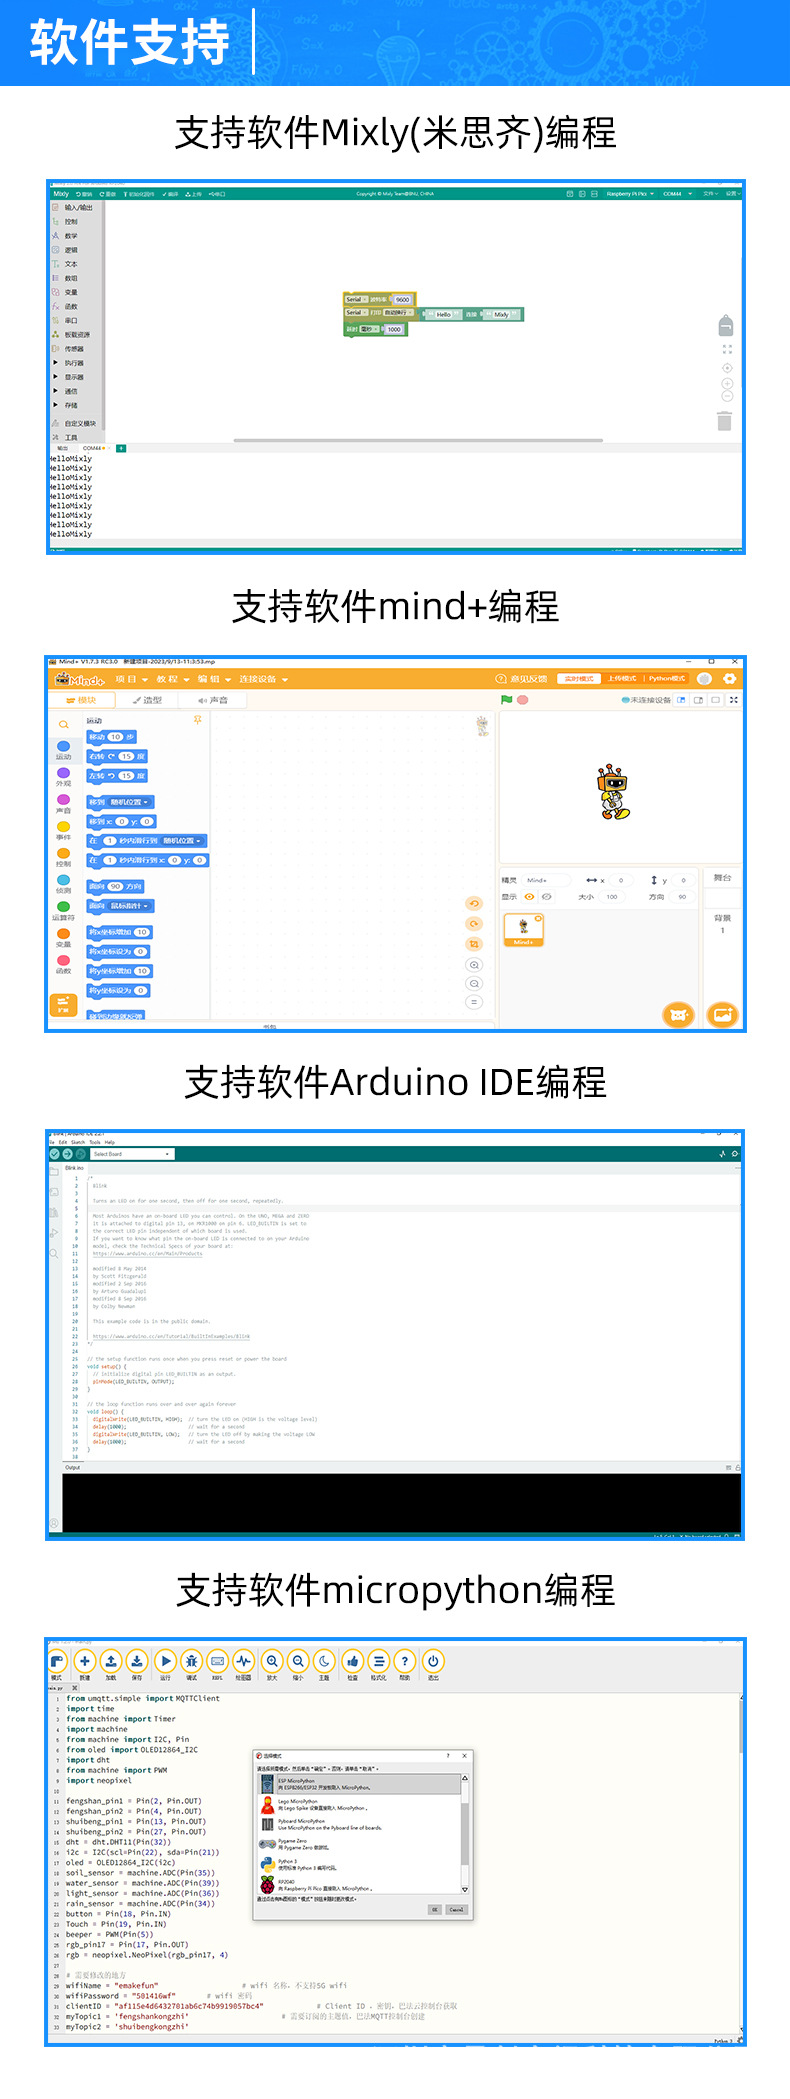The image size is (790, 2099).
Task: Open Arduino IDE Sketch menu
Action: tap(78, 1141)
